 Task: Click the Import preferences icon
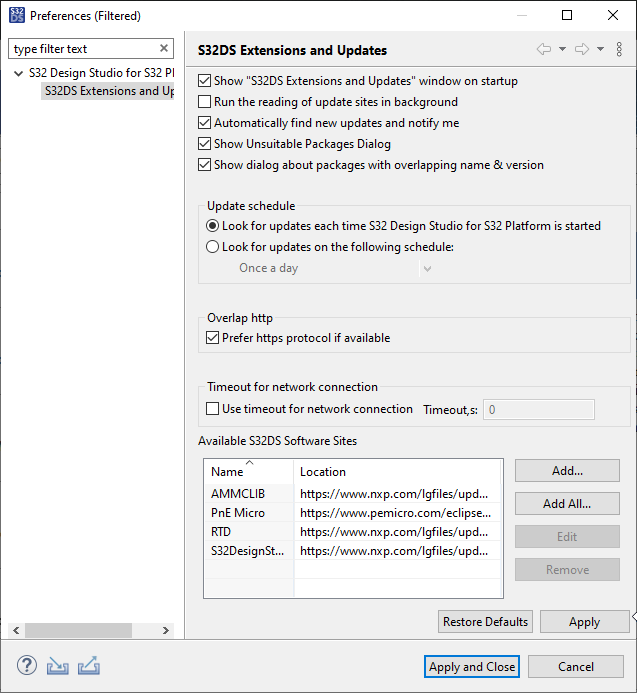58,666
